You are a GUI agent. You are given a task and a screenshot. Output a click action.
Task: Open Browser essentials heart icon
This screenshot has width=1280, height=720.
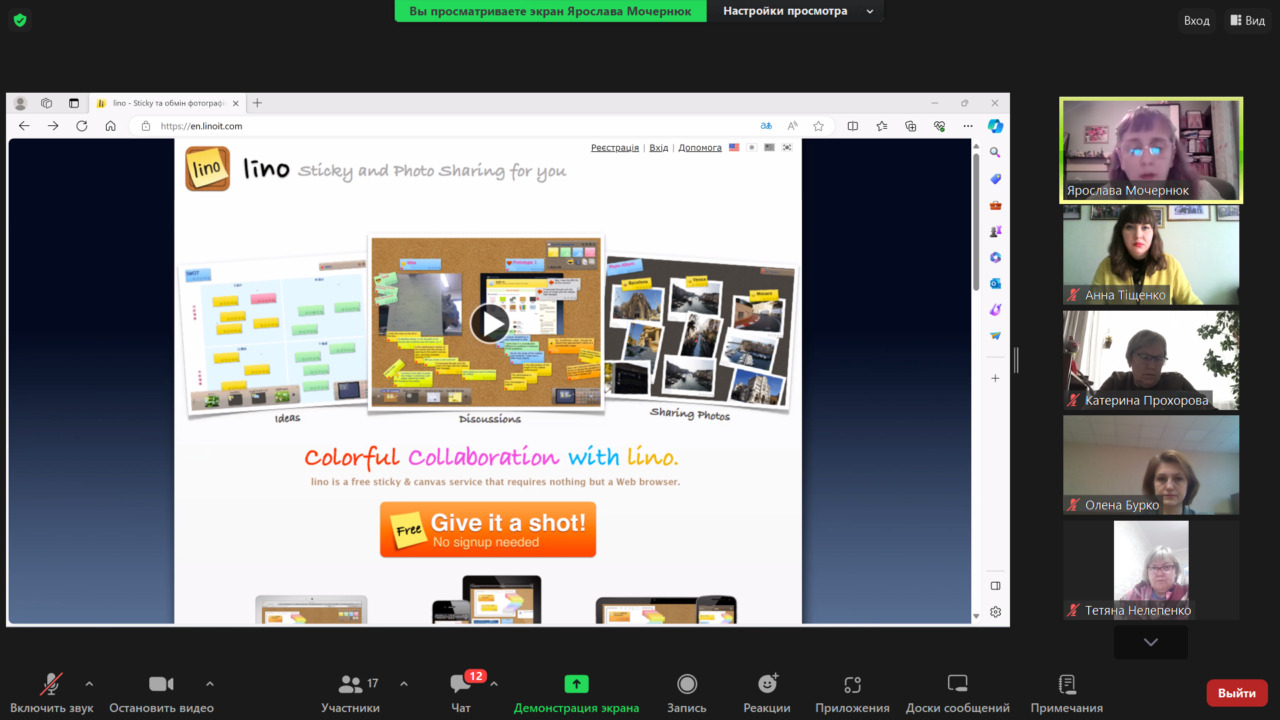point(939,126)
